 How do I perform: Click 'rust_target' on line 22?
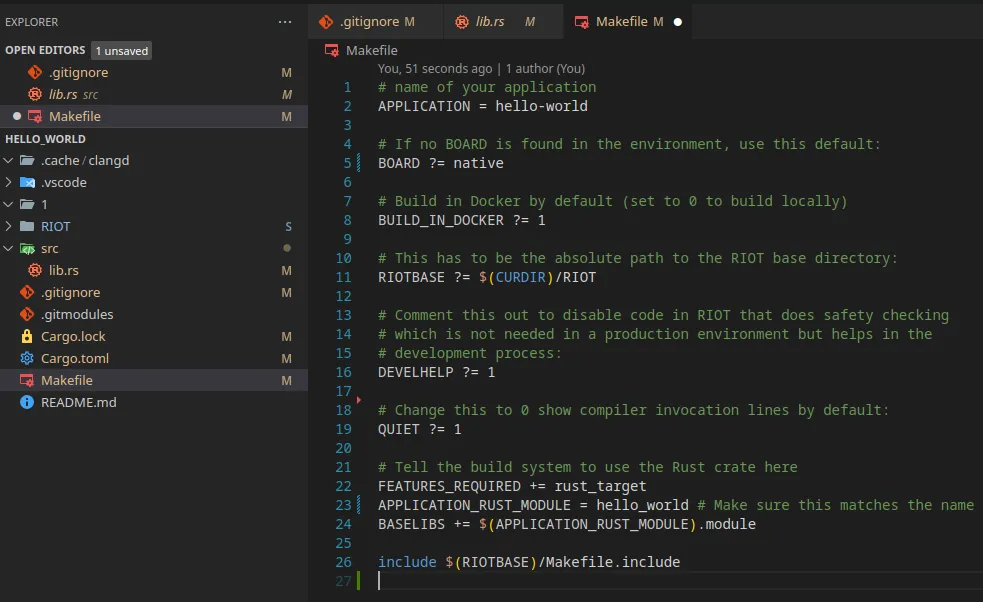(x=600, y=486)
